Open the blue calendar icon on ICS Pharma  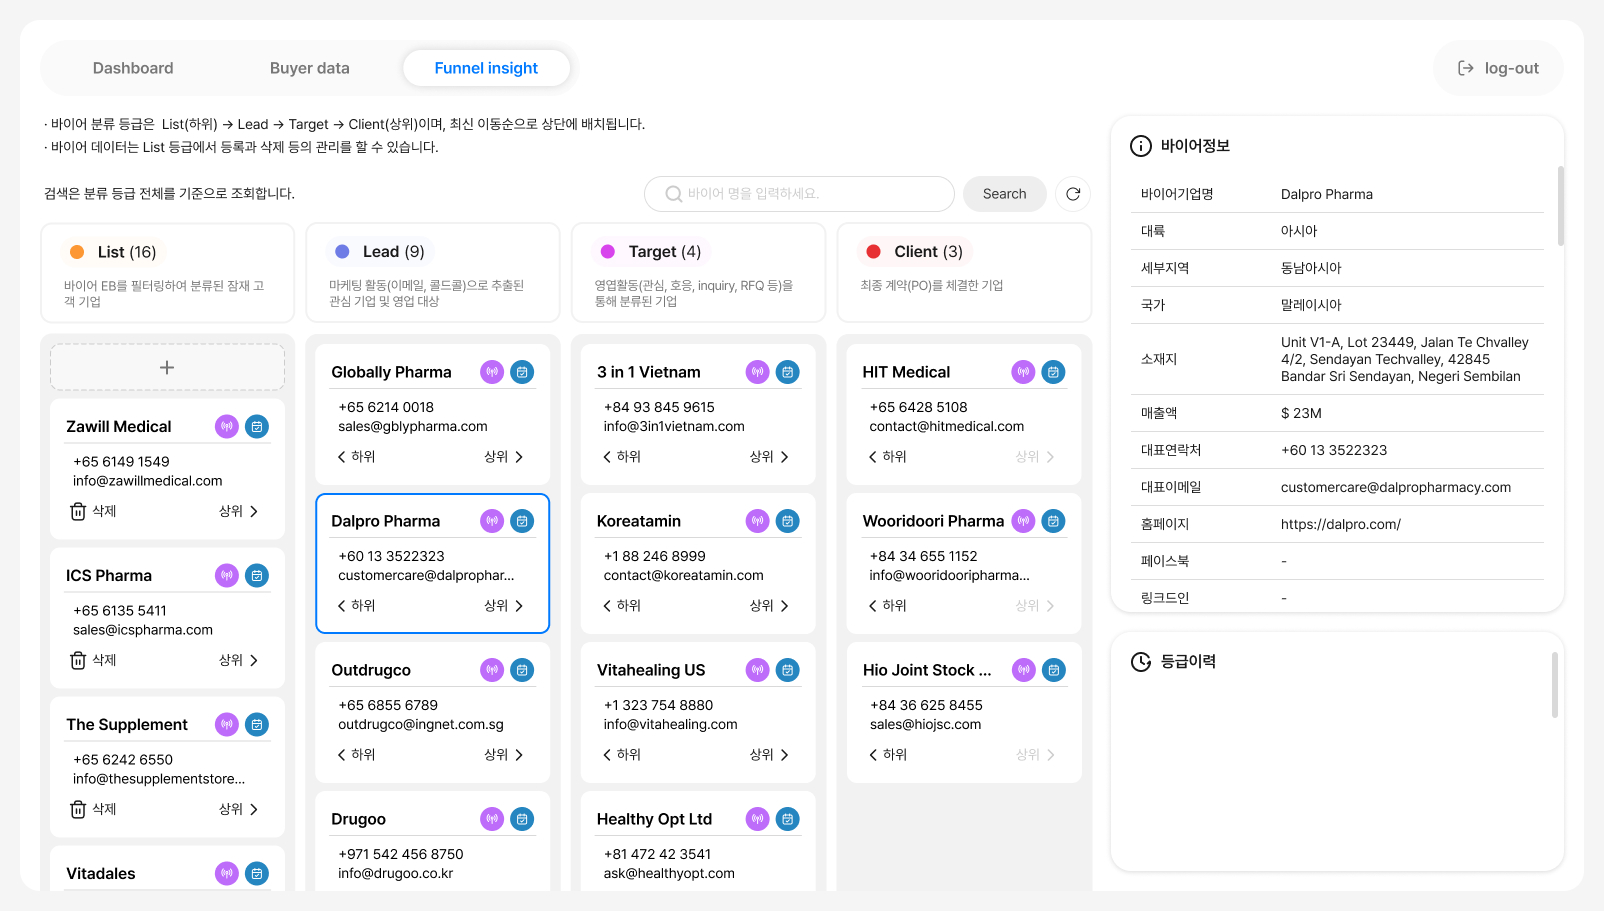[257, 576]
